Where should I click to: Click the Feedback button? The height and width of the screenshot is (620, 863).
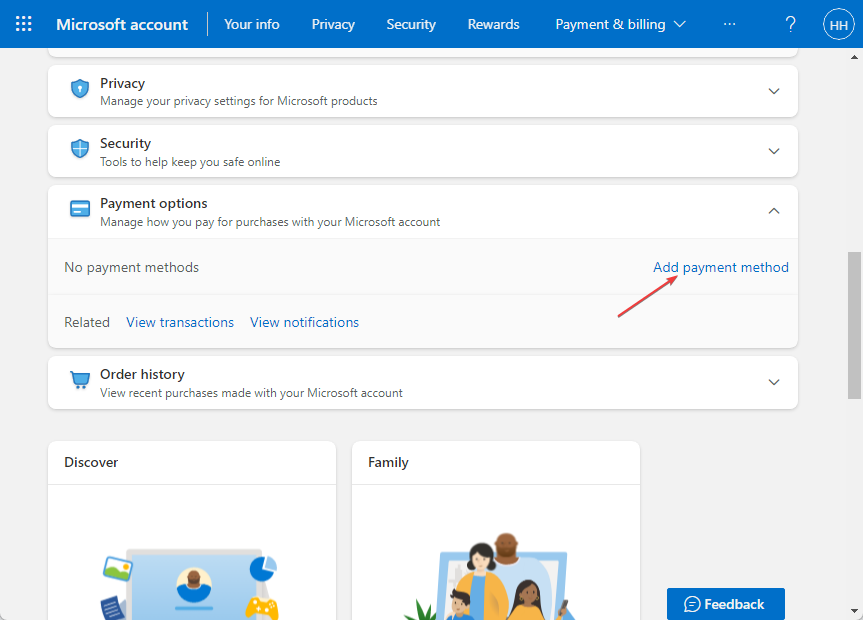pos(725,603)
